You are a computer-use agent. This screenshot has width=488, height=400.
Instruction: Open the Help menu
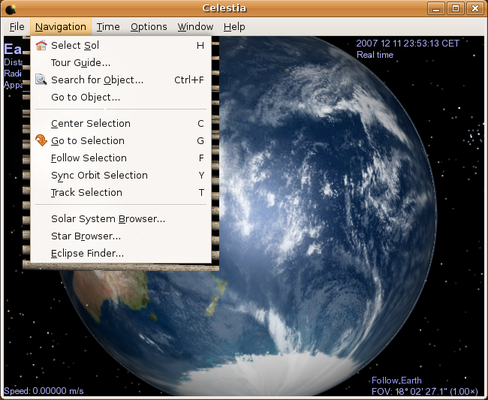coord(234,27)
